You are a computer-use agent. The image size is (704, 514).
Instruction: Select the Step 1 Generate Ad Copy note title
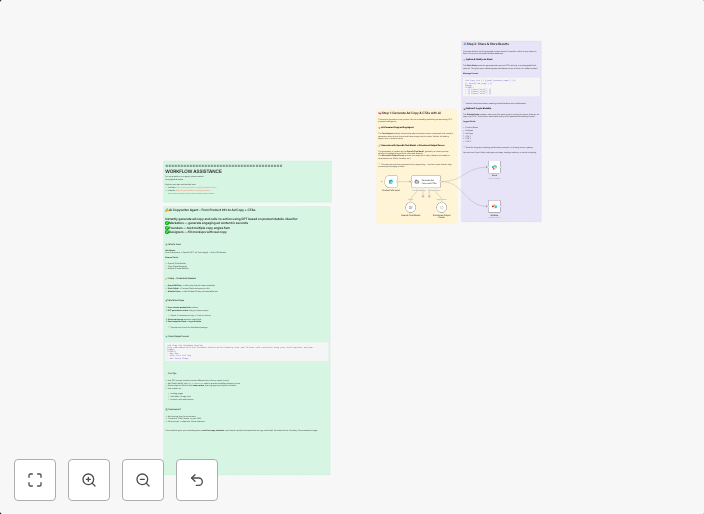(x=410, y=113)
